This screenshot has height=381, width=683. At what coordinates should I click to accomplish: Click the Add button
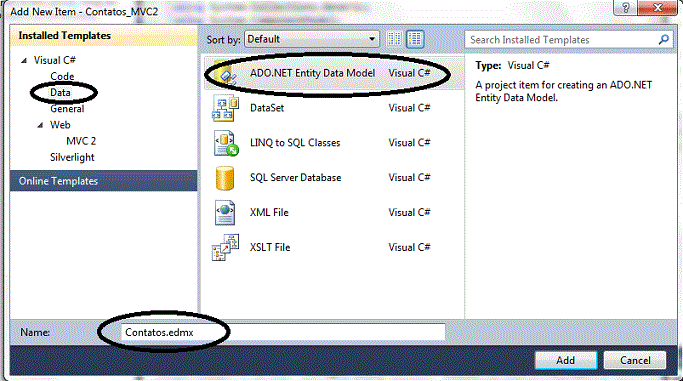(x=565, y=361)
